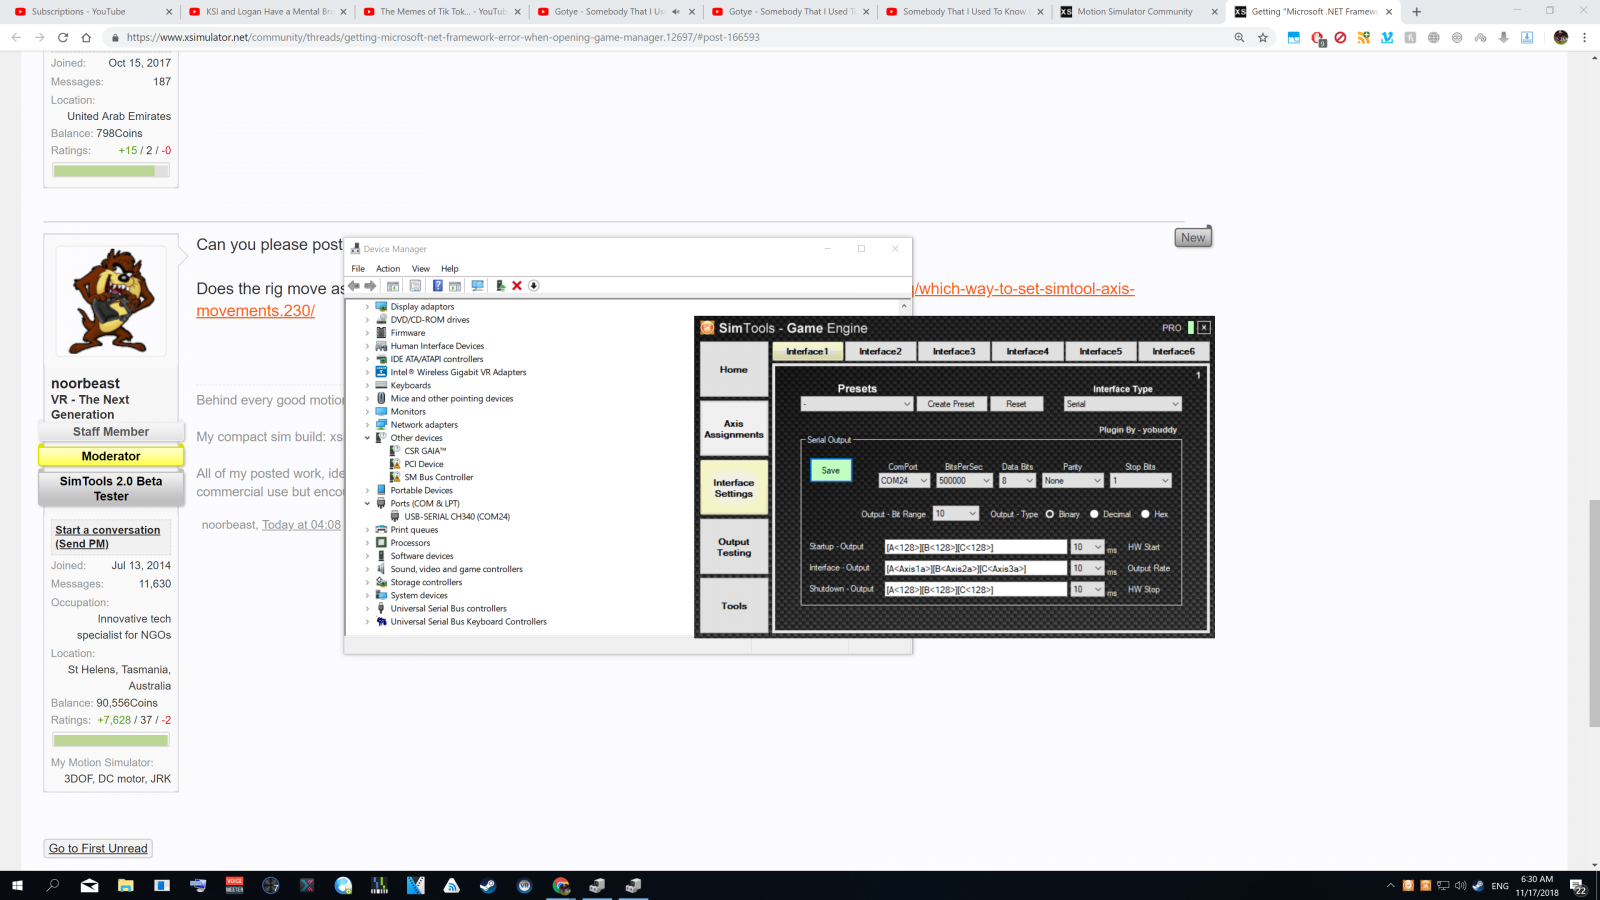Image resolution: width=1600 pixels, height=900 pixels.
Task: Click the Create Preset button
Action: tap(950, 404)
